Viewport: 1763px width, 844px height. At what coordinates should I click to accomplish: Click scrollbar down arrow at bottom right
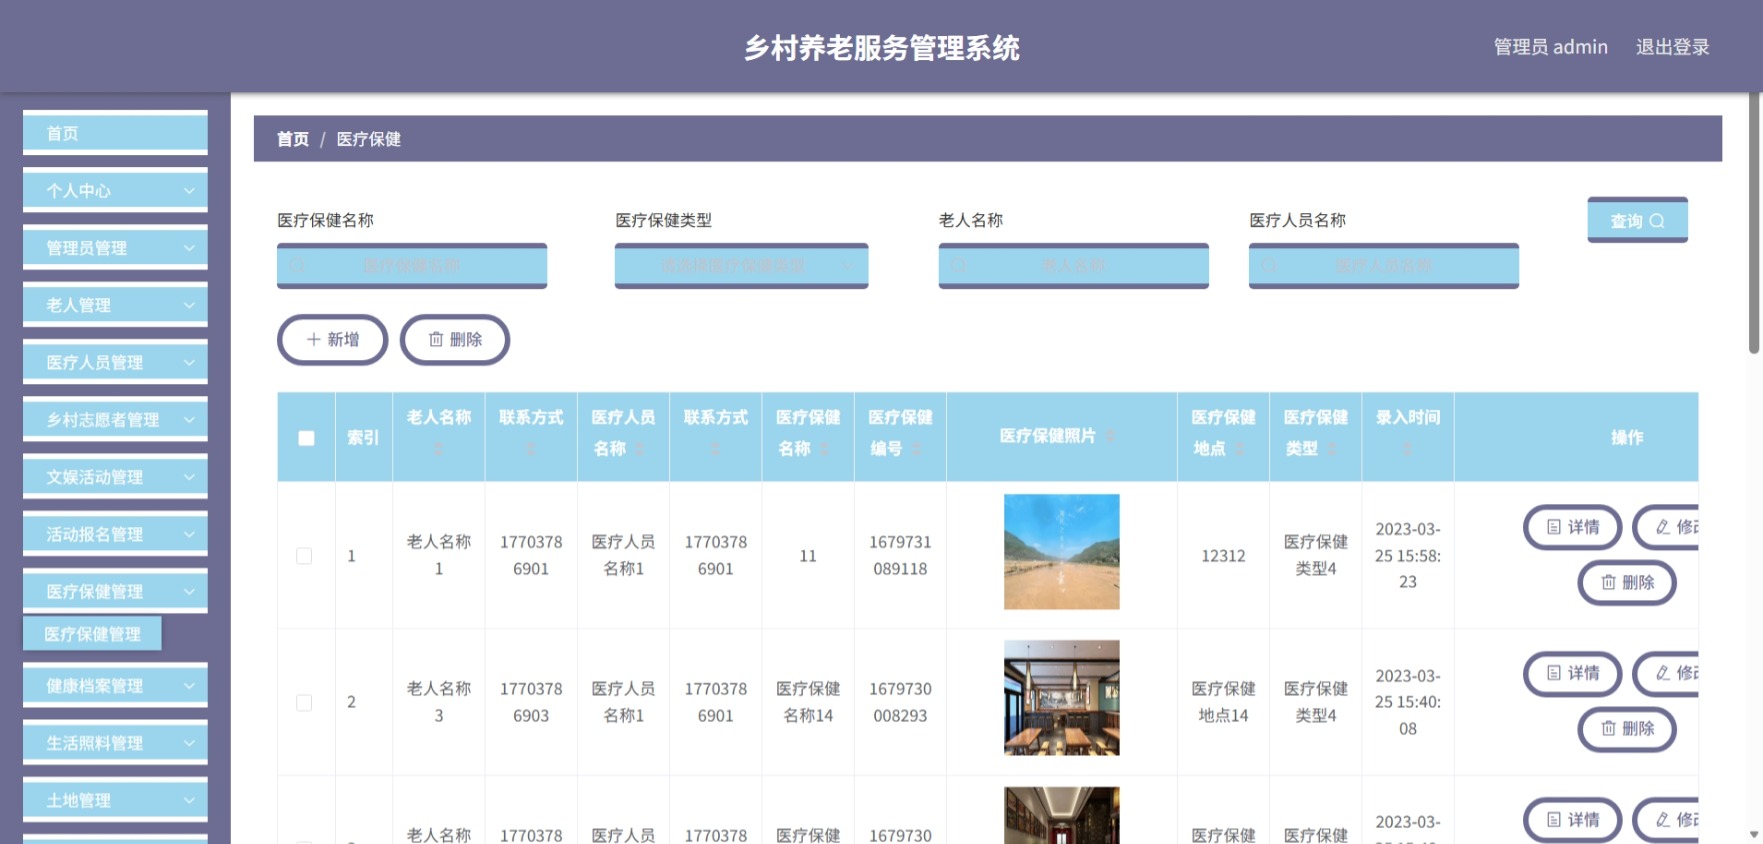[1754, 834]
